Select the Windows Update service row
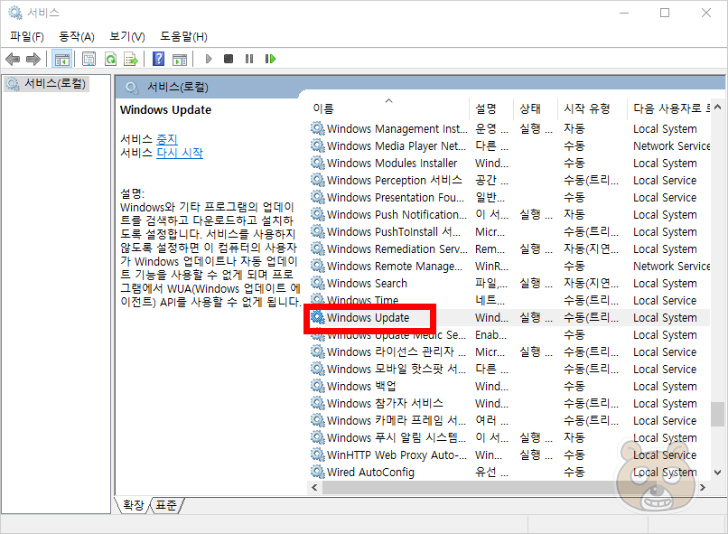Image resolution: width=728 pixels, height=534 pixels. 510,318
